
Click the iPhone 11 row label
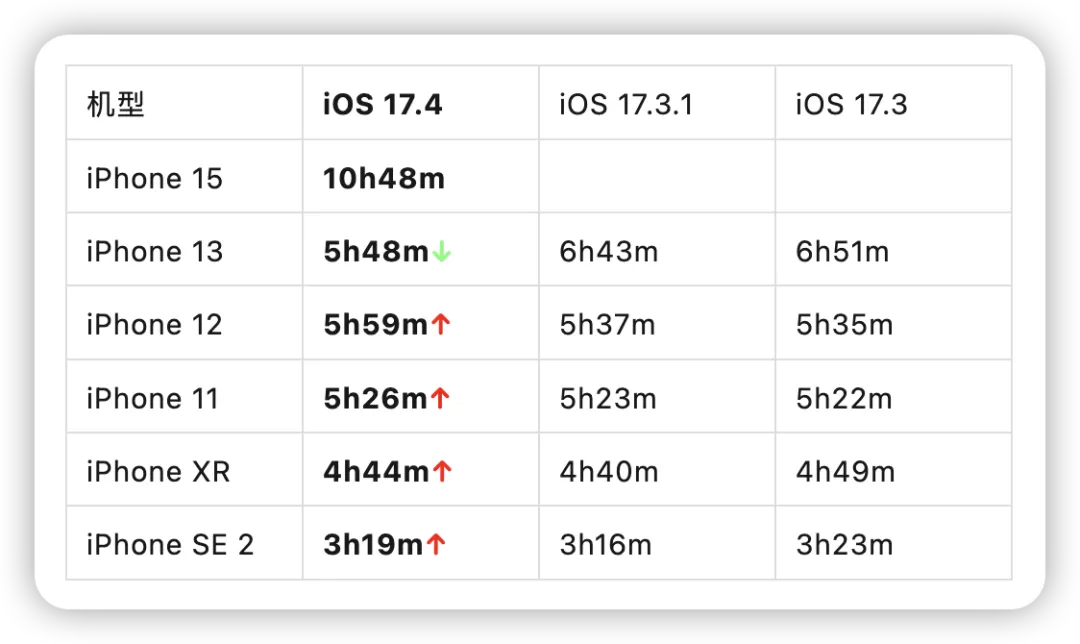[x=152, y=398]
